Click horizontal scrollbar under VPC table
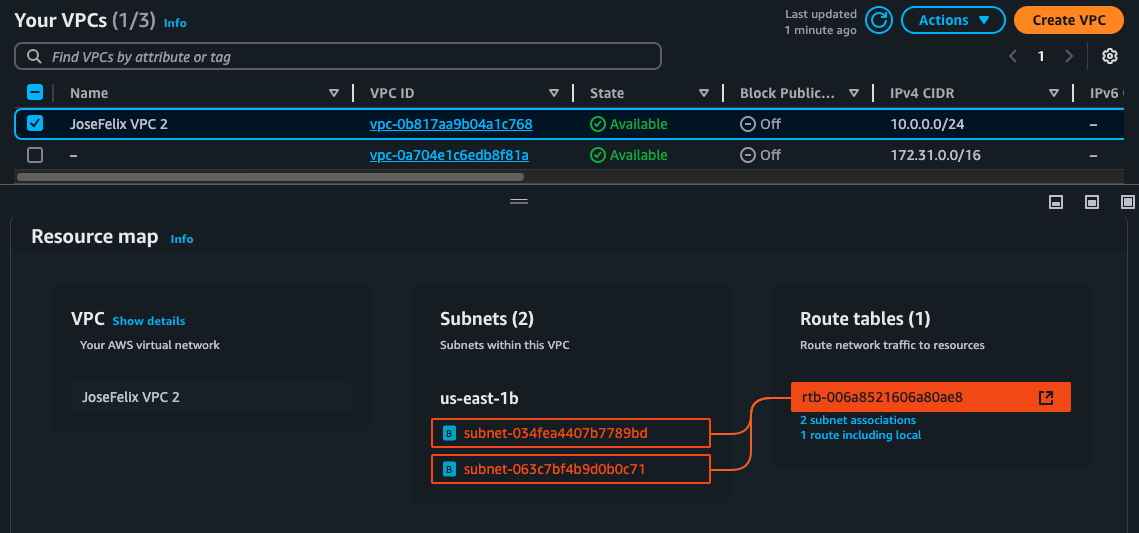Image resolution: width=1139 pixels, height=533 pixels. pyautogui.click(x=269, y=176)
